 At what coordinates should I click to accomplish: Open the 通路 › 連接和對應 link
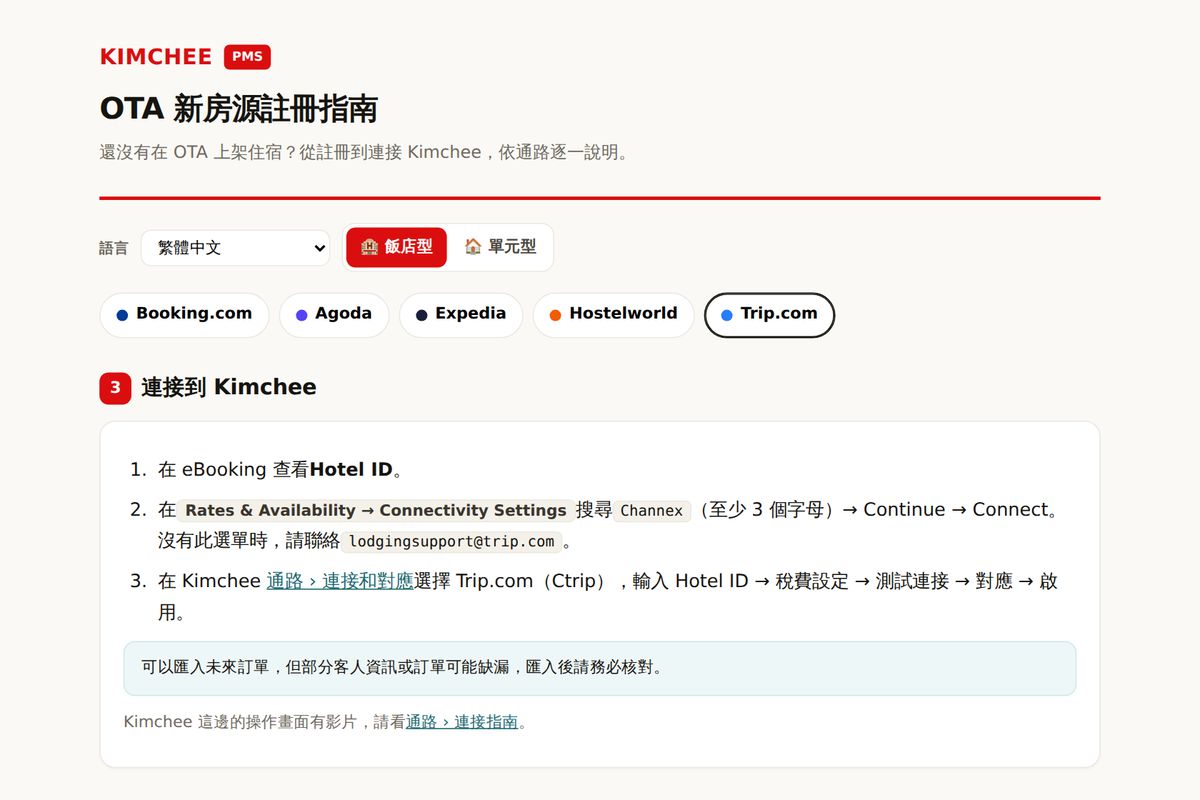[340, 581]
